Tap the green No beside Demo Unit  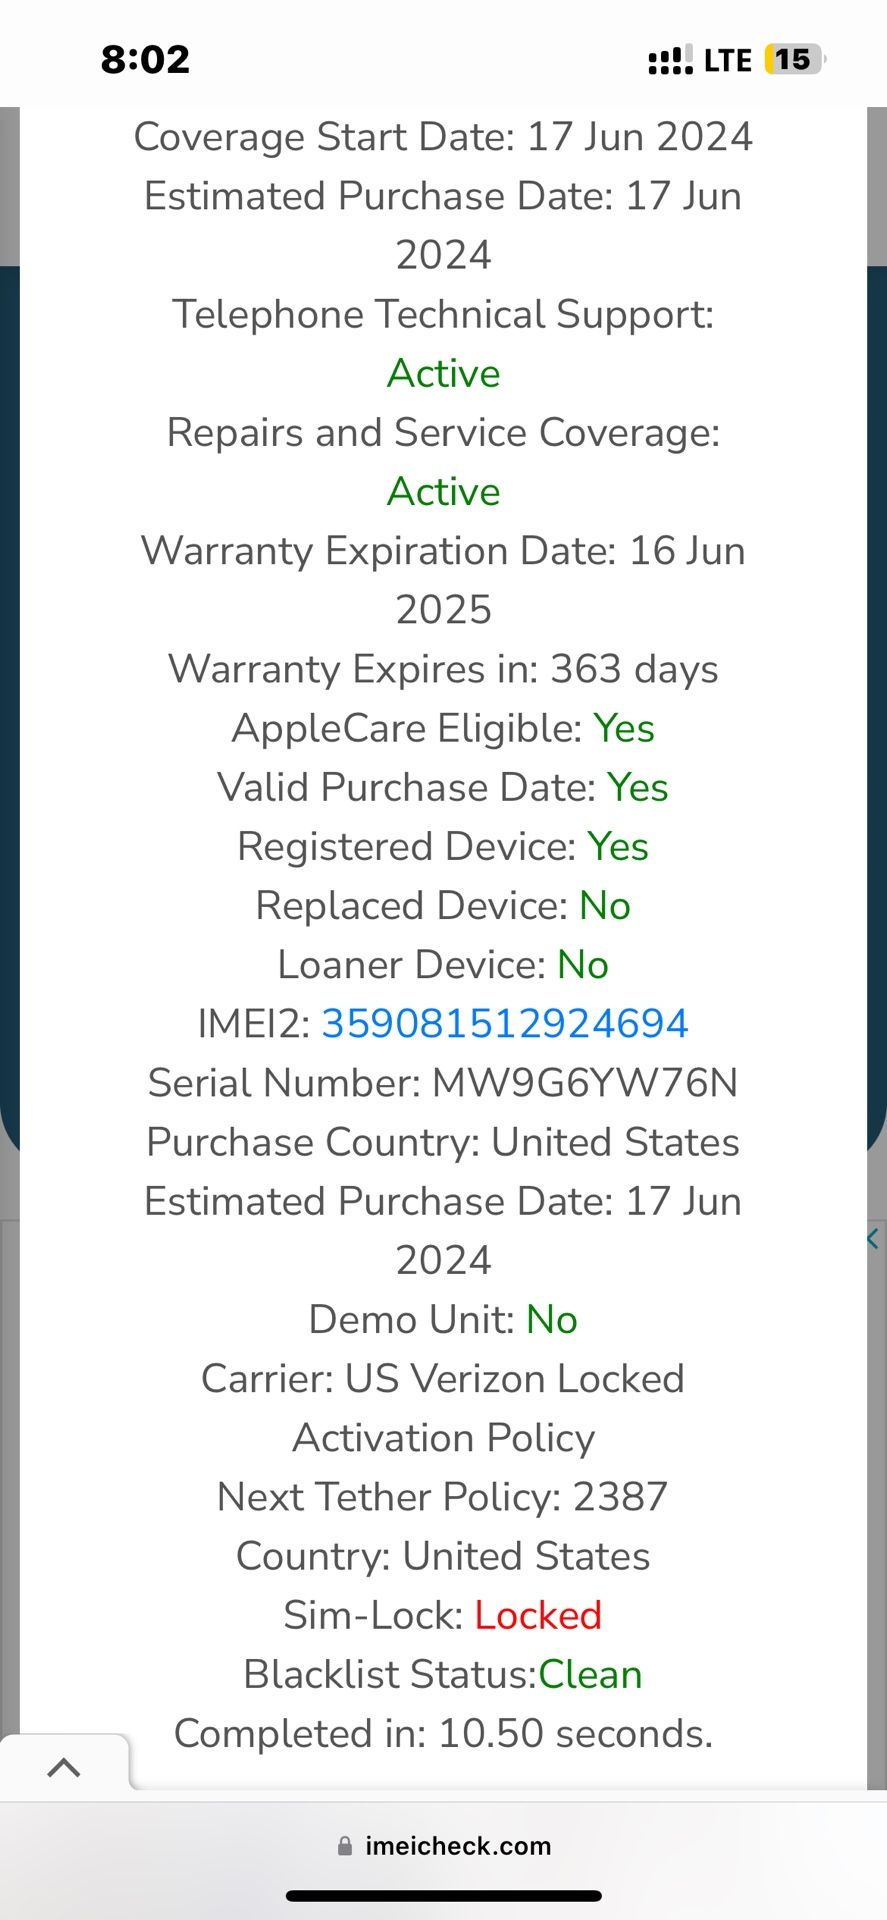click(x=552, y=1319)
